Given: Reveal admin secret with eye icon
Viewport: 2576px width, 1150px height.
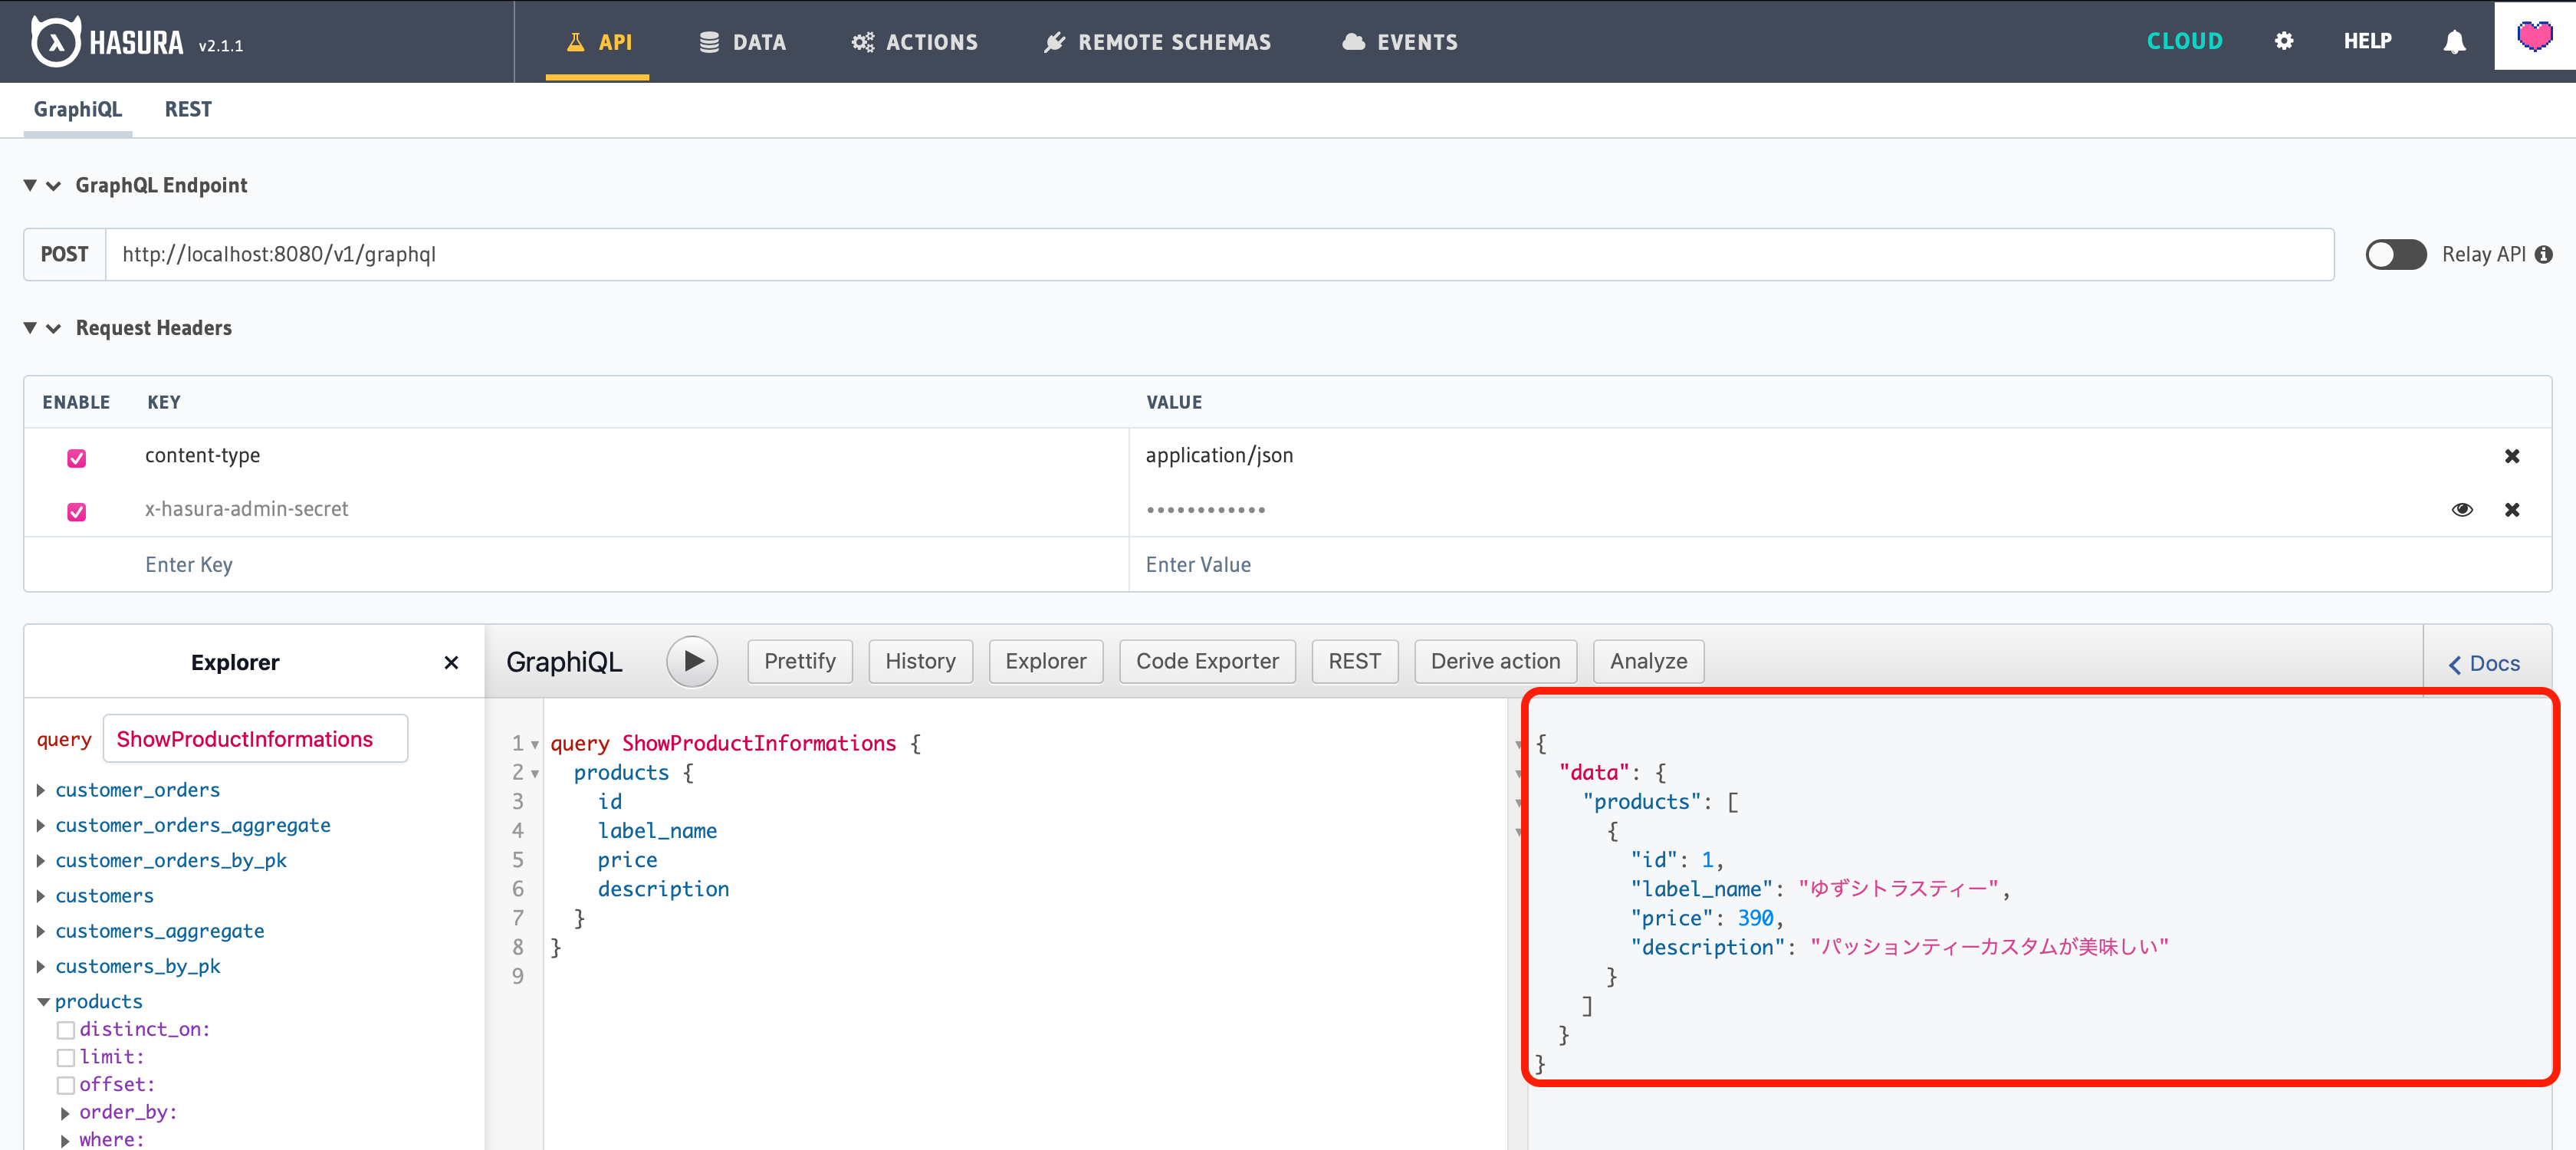Looking at the screenshot, I should tap(2462, 510).
